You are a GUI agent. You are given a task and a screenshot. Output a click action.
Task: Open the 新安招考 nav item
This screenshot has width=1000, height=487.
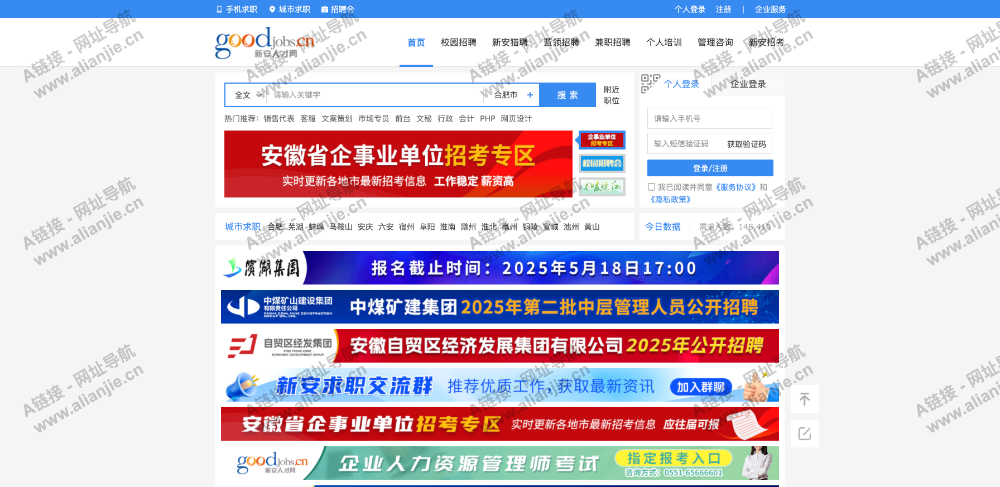tap(767, 43)
